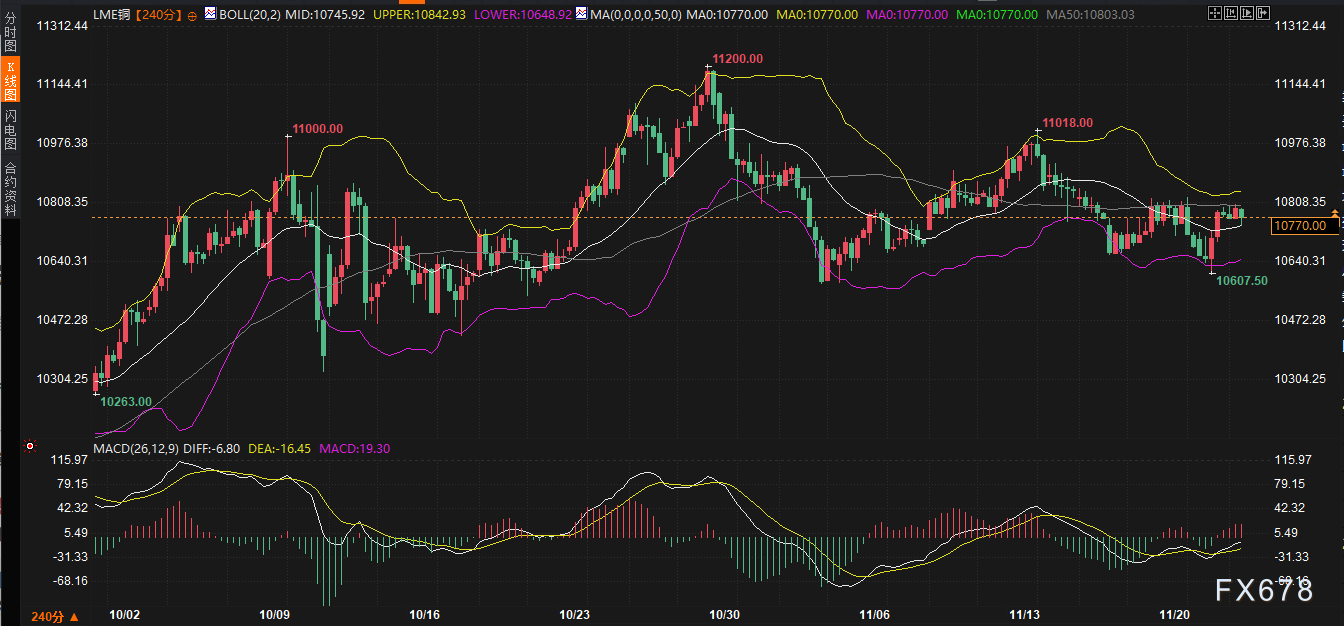Click the red alert dot above MACD axis
Image resolution: width=1344 pixels, height=626 pixels.
click(30, 446)
